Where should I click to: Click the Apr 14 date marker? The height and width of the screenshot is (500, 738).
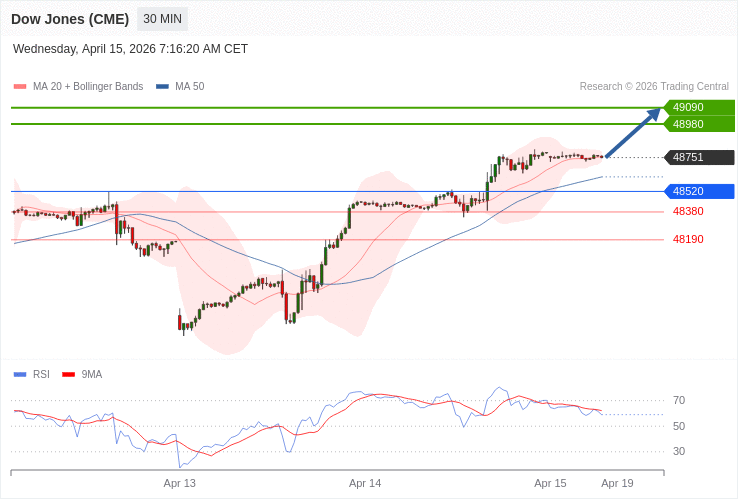pyautogui.click(x=365, y=483)
